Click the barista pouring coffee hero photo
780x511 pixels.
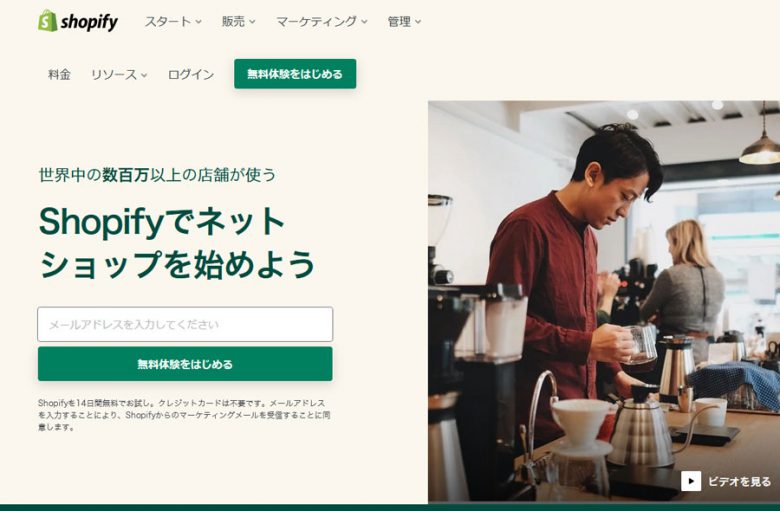click(604, 301)
